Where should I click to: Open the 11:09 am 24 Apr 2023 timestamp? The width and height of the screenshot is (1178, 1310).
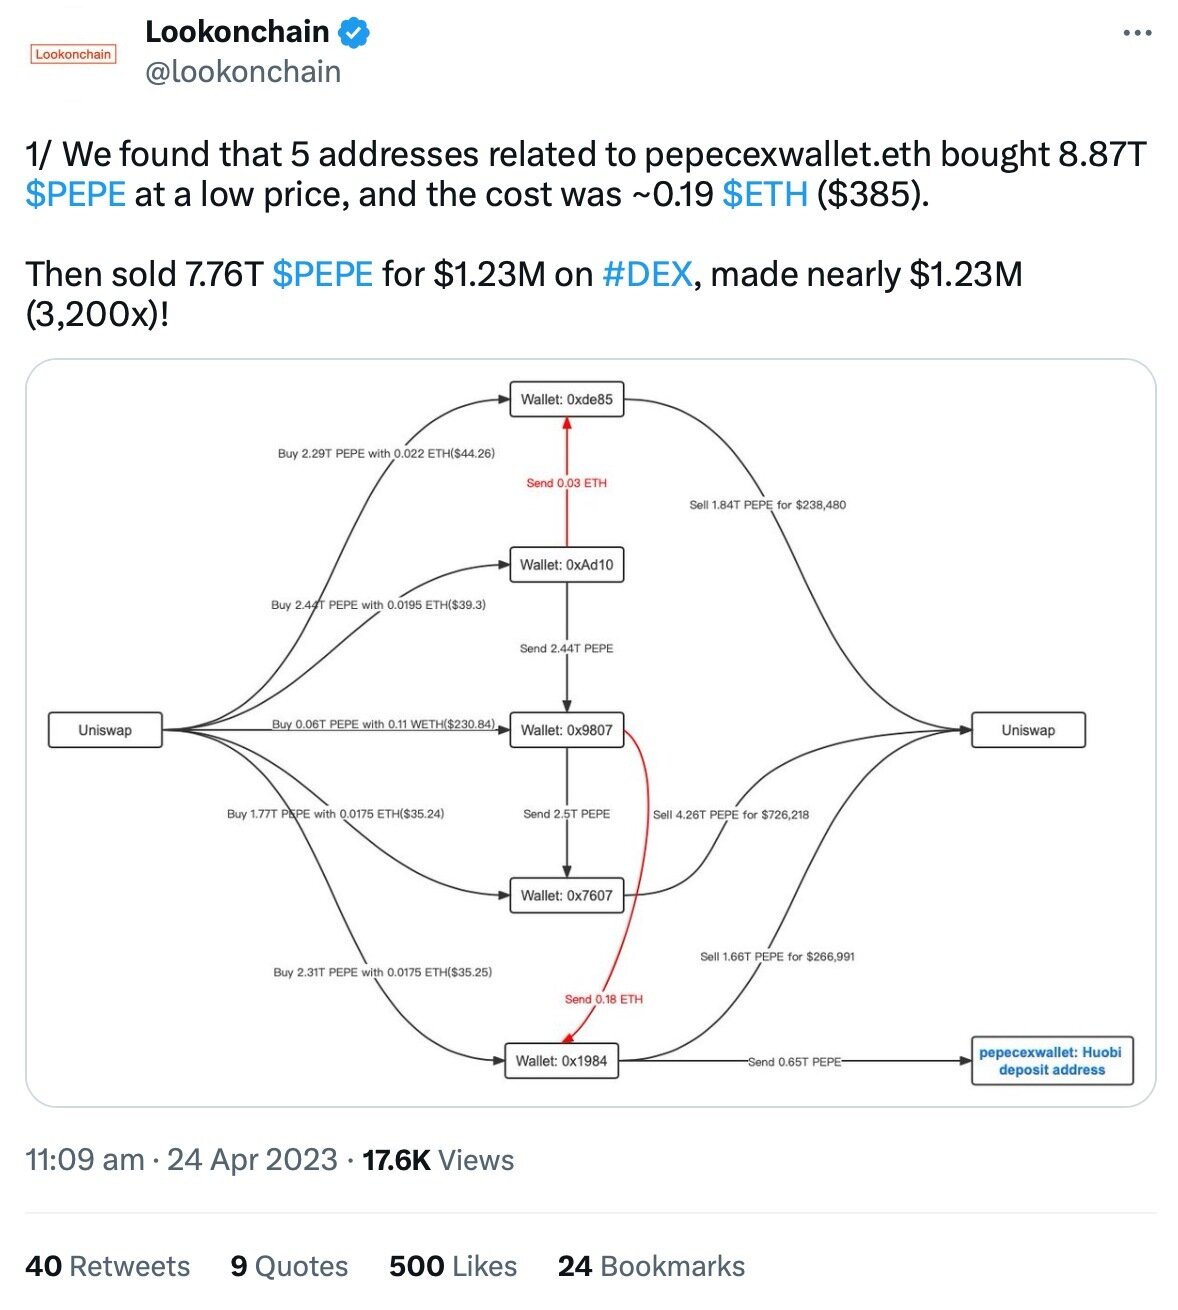[181, 1160]
